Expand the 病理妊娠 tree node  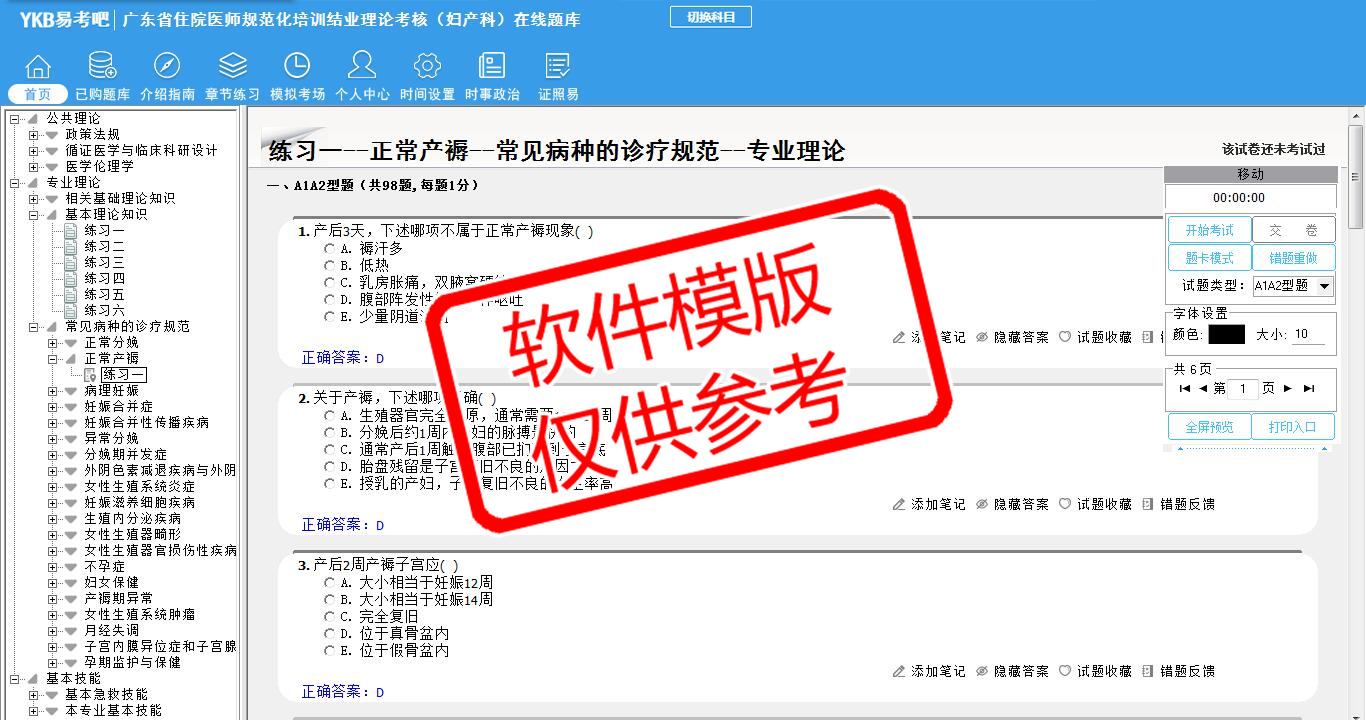(x=53, y=391)
